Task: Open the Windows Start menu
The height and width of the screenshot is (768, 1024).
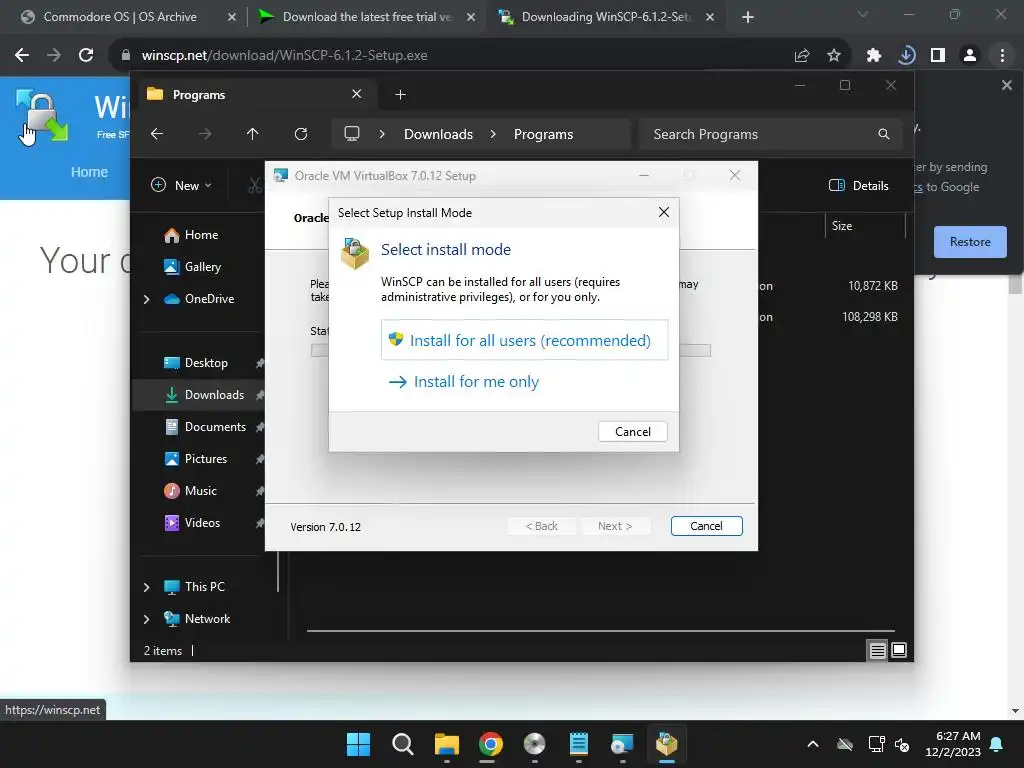Action: click(x=358, y=744)
